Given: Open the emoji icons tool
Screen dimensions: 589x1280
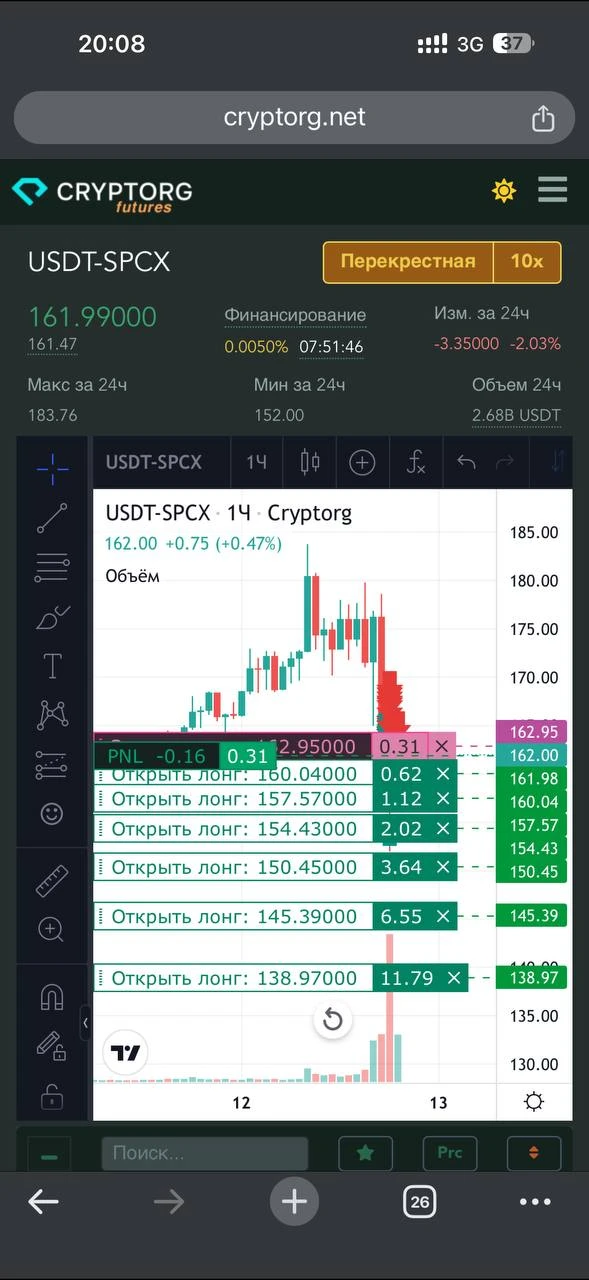Looking at the screenshot, I should [52, 813].
